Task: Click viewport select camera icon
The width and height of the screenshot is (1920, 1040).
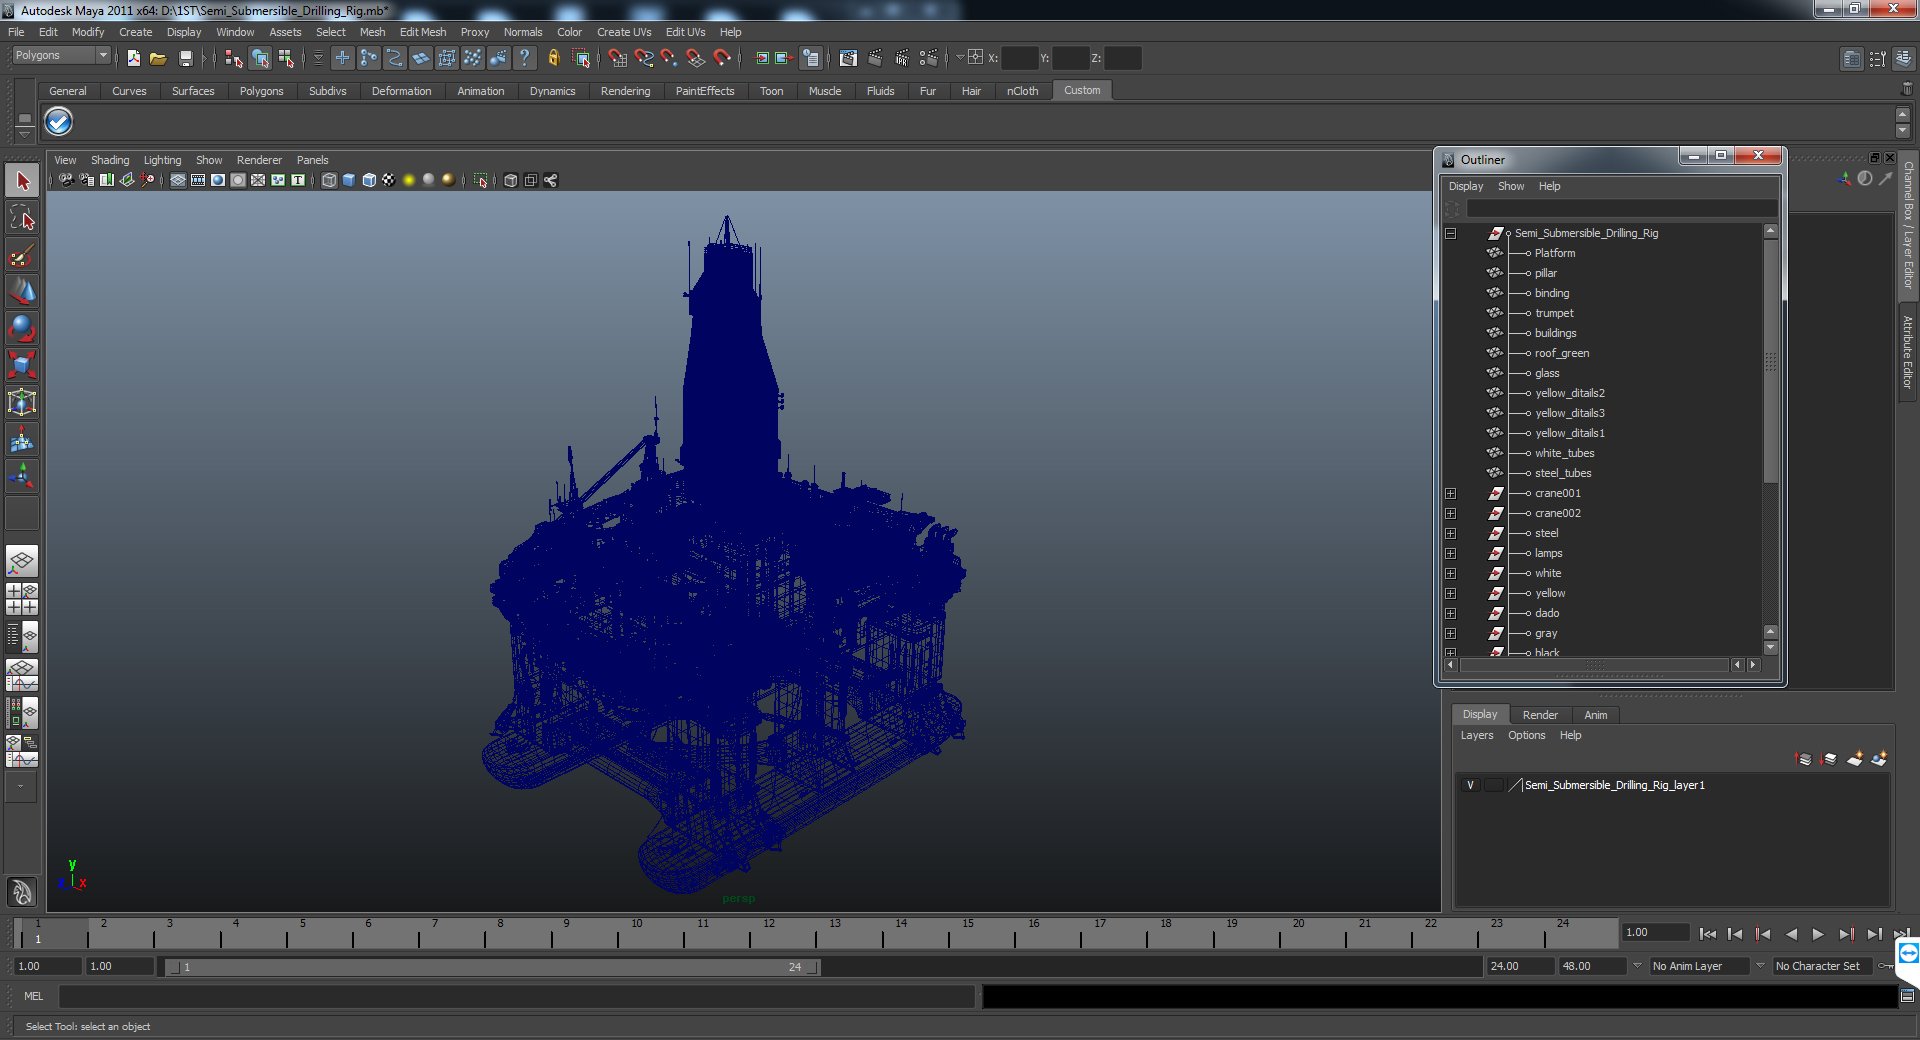Action: pyautogui.click(x=66, y=180)
